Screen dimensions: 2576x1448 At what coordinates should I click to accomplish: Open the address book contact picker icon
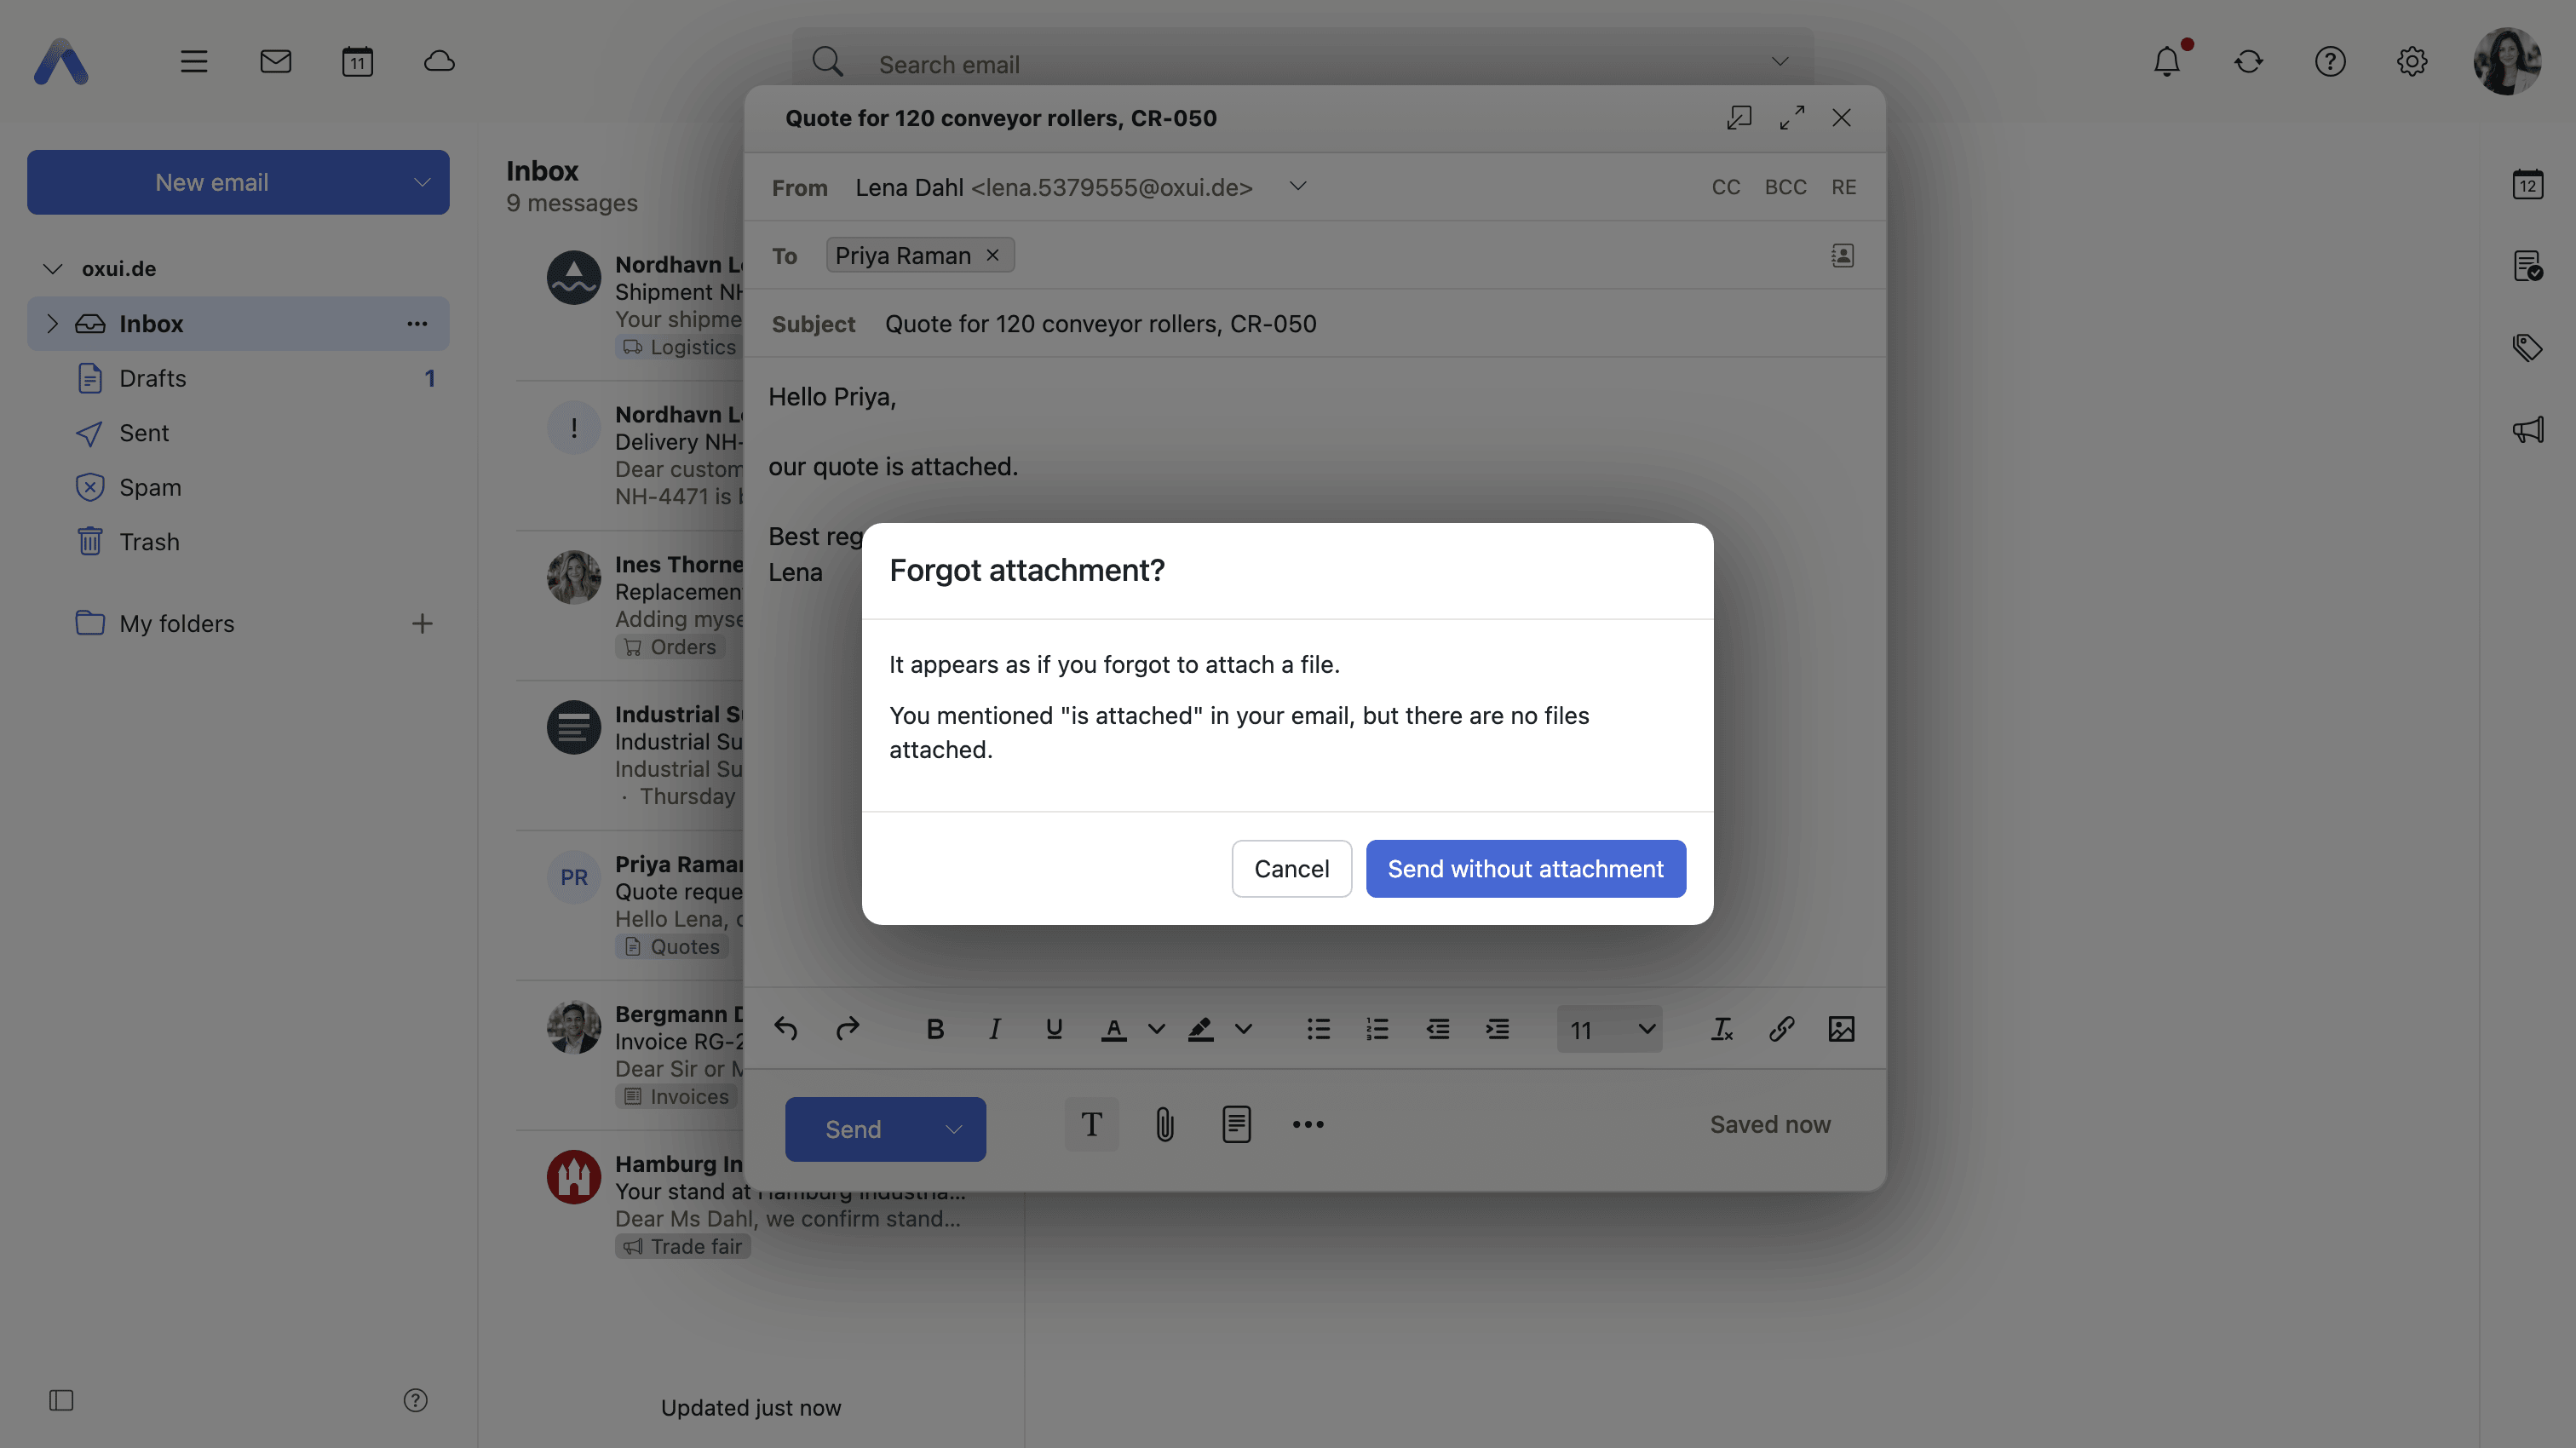(x=1842, y=255)
